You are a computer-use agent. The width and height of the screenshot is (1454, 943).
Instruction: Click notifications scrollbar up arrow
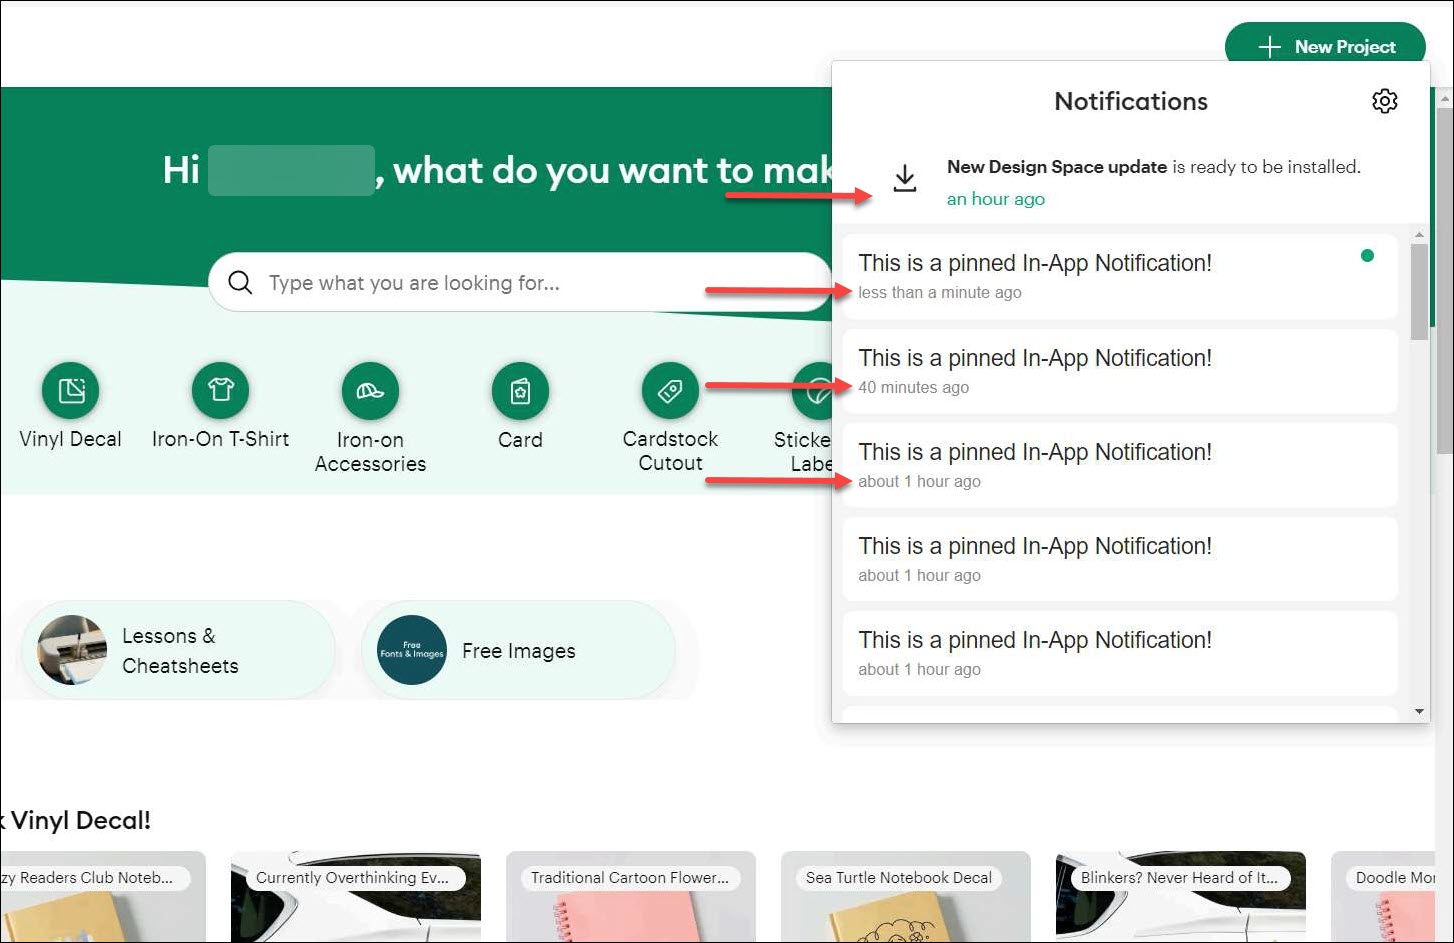[x=1419, y=235]
